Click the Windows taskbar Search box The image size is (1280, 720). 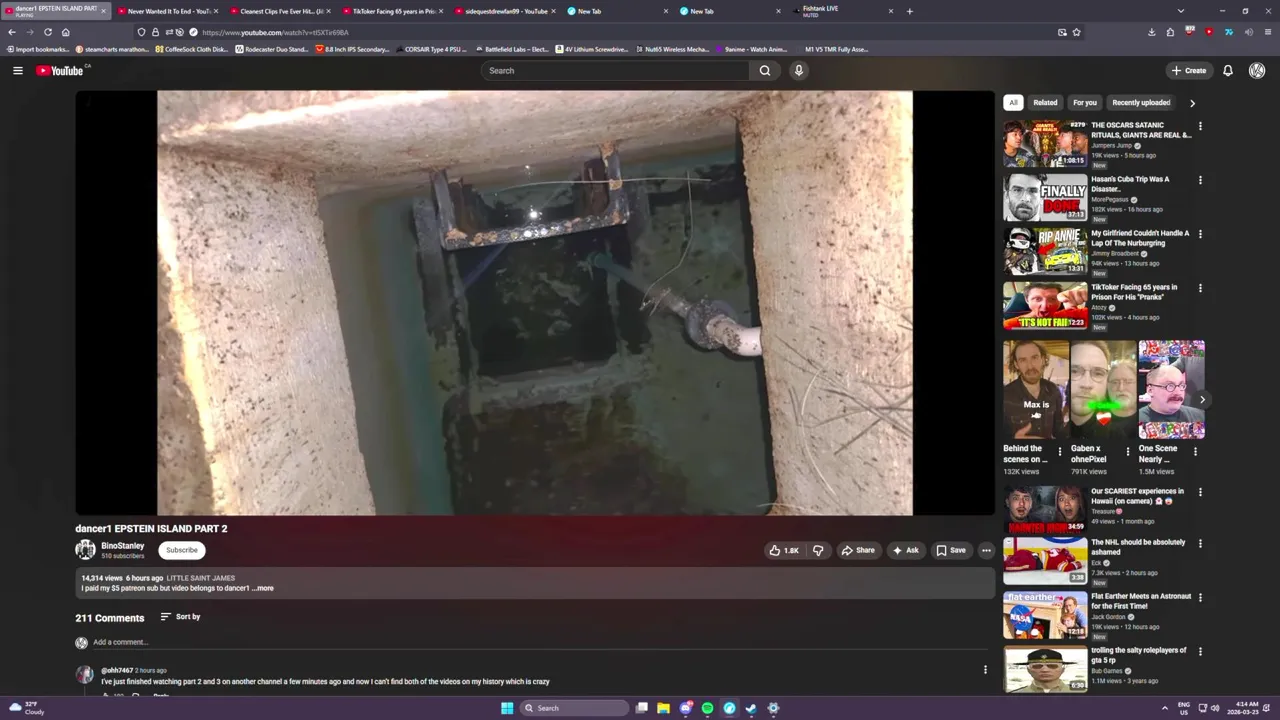[x=574, y=708]
